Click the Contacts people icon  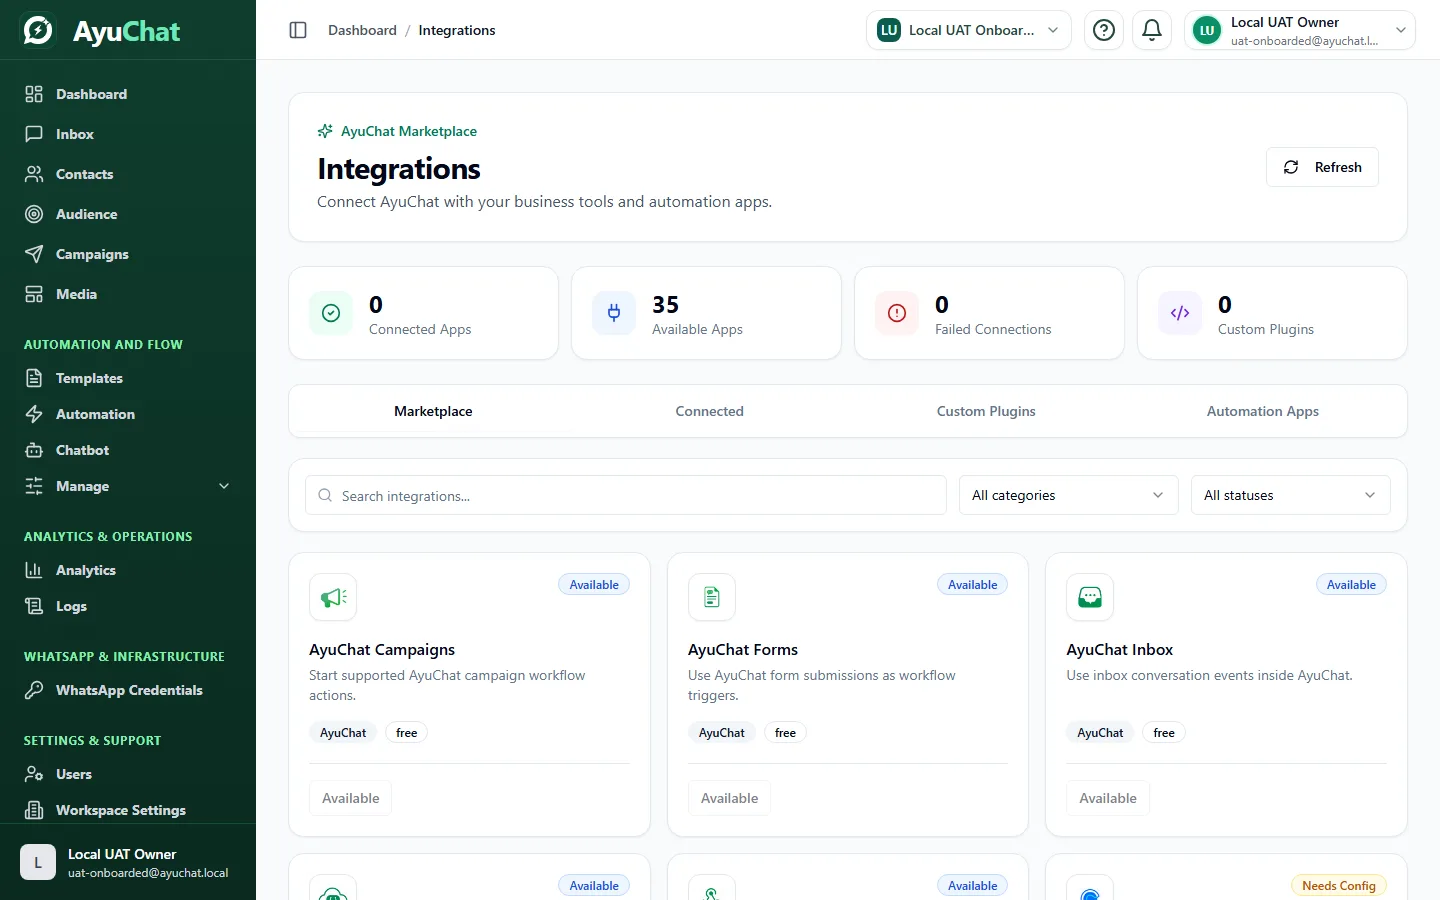pos(34,174)
